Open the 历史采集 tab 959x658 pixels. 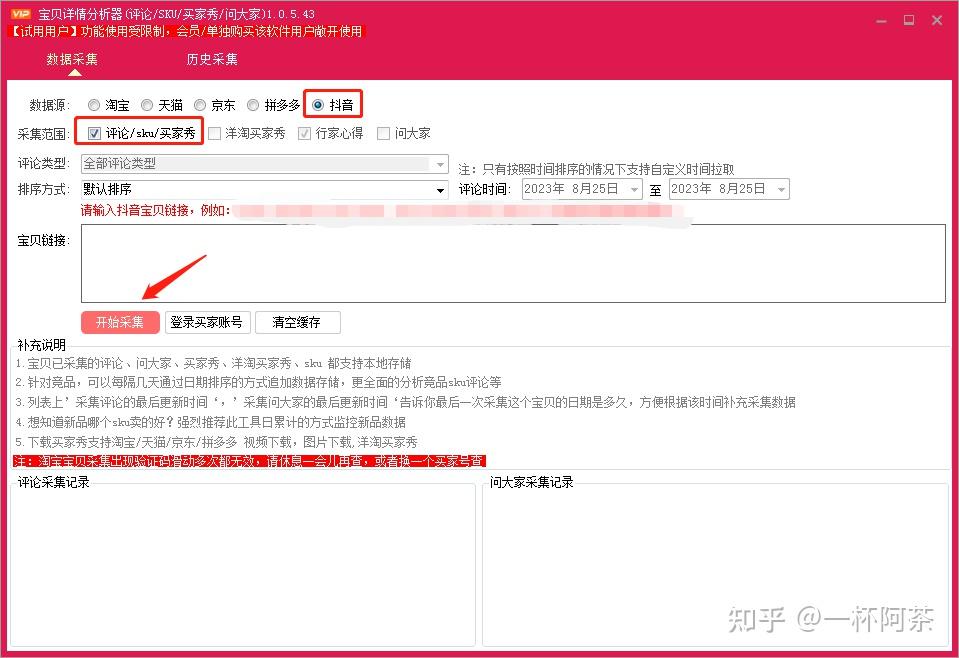click(212, 59)
